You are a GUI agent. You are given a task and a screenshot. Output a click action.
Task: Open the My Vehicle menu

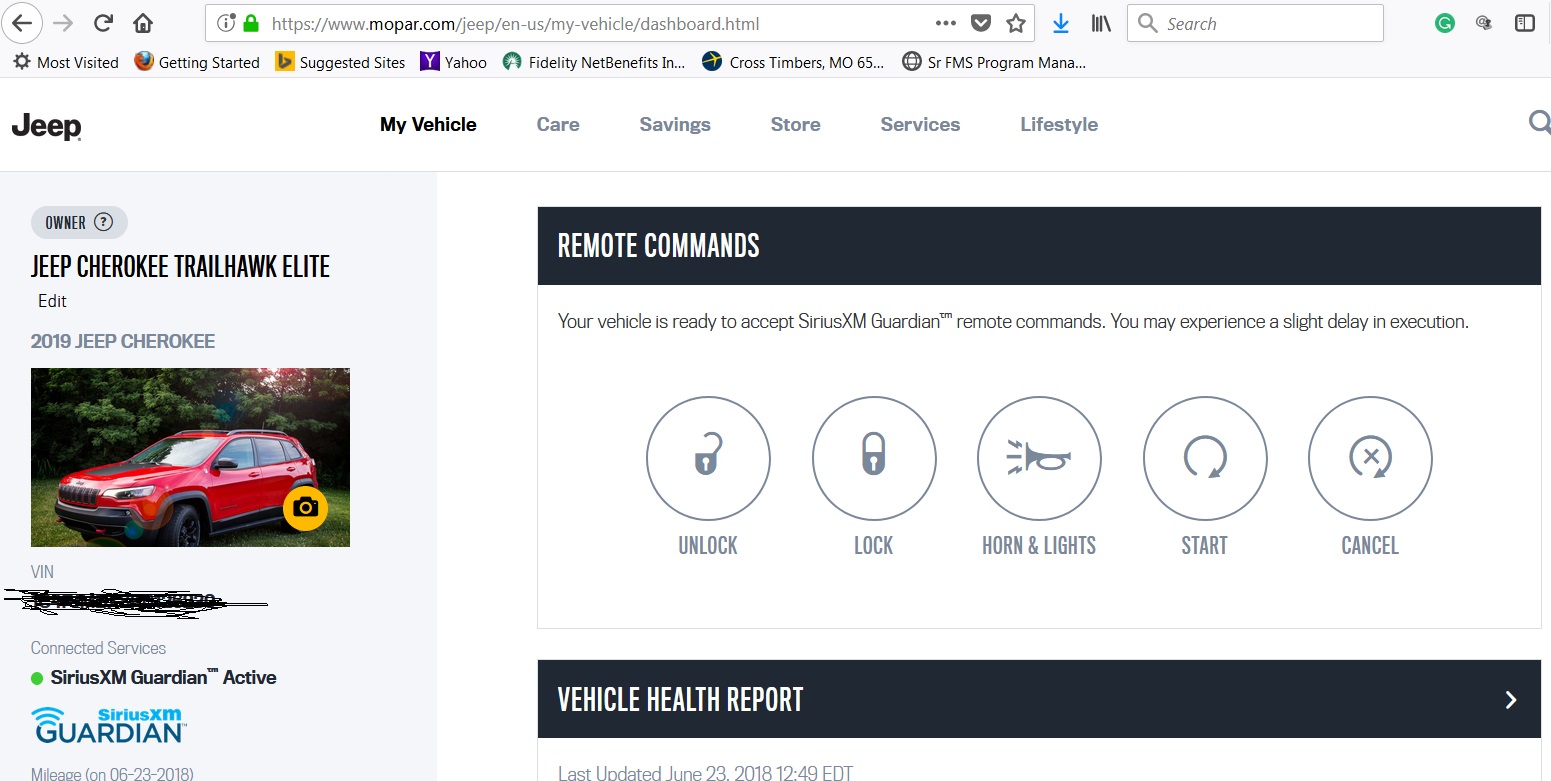tap(428, 124)
